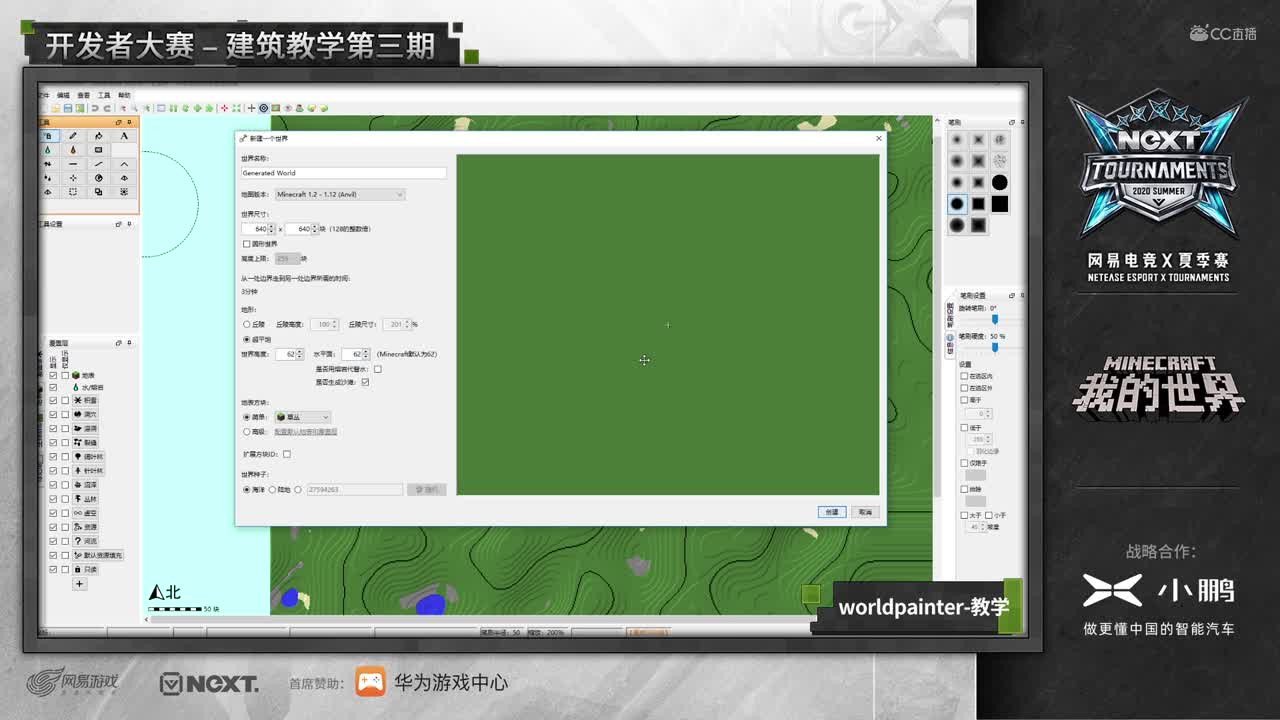
Task: Select the 丘陵 hills terrain radio button
Action: [x=246, y=325]
